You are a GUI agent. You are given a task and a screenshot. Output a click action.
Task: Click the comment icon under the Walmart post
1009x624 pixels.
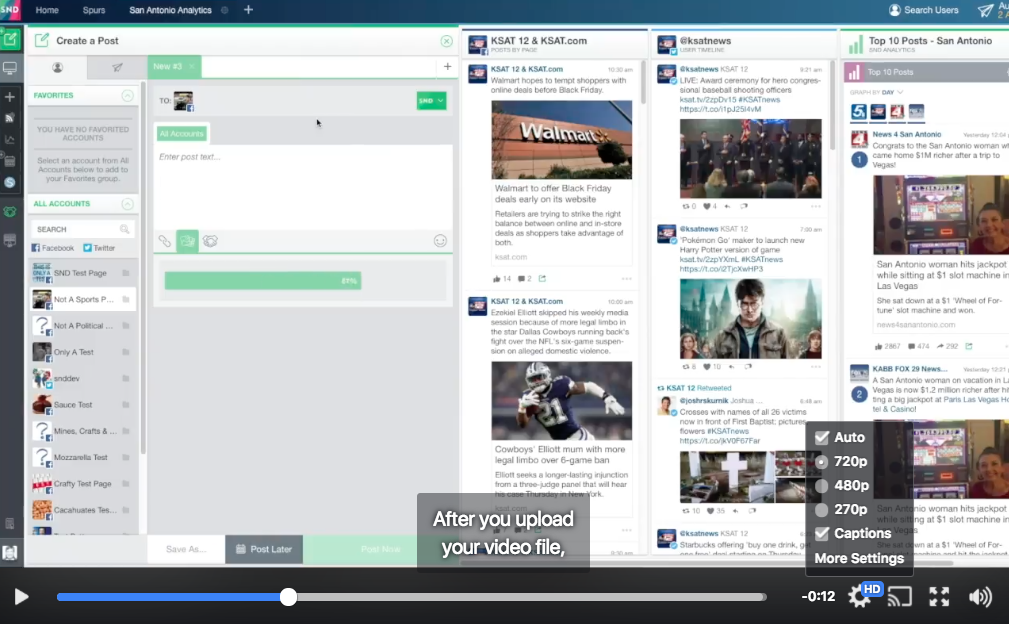(521, 279)
